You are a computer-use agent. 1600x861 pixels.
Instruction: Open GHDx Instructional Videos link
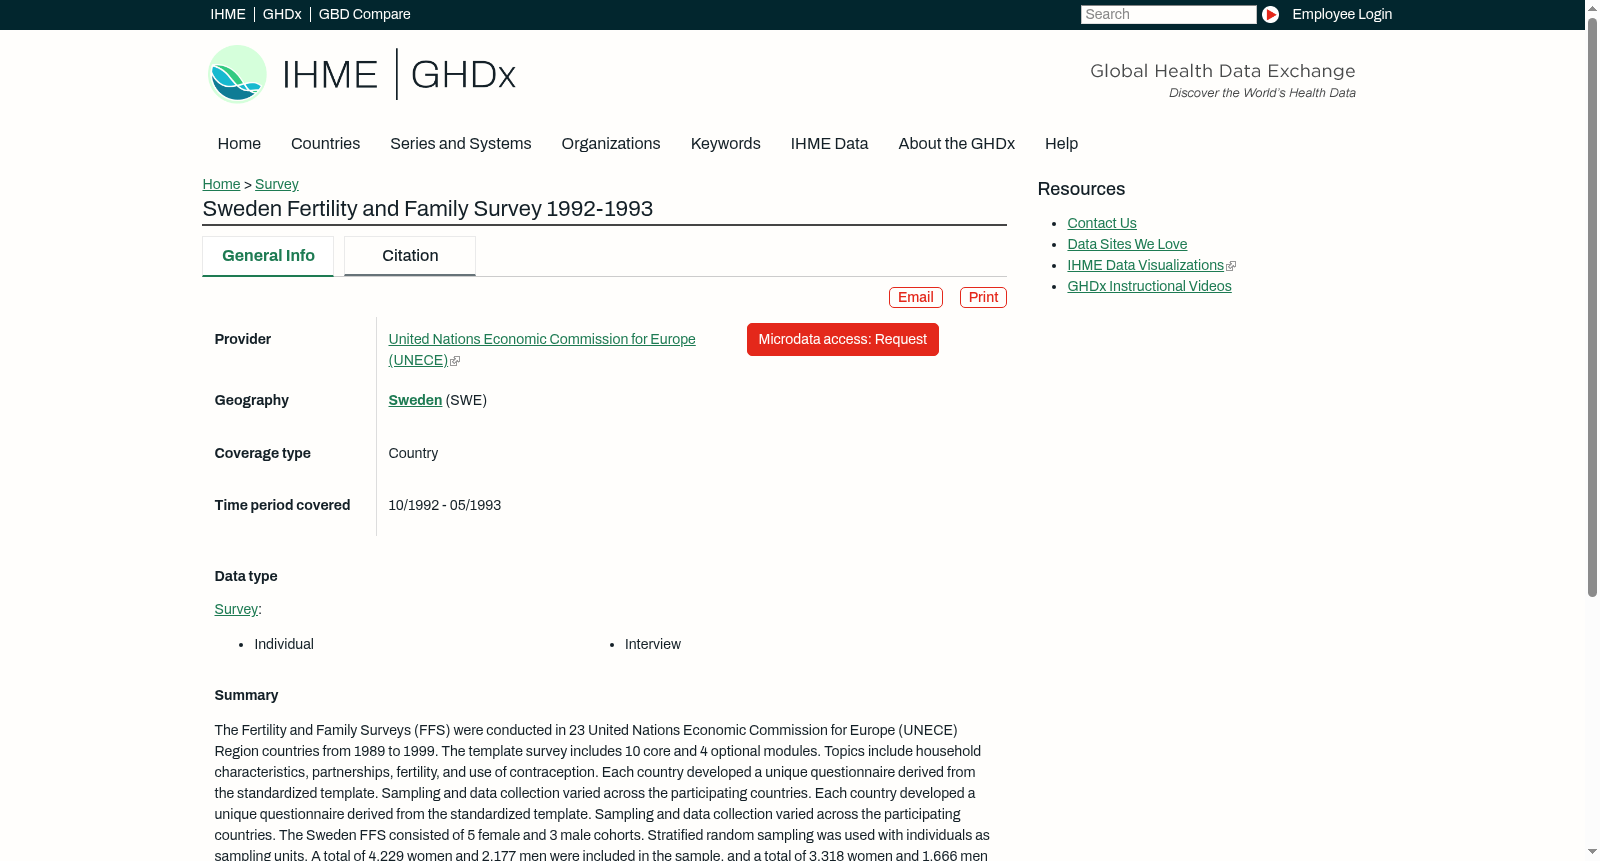(1149, 286)
